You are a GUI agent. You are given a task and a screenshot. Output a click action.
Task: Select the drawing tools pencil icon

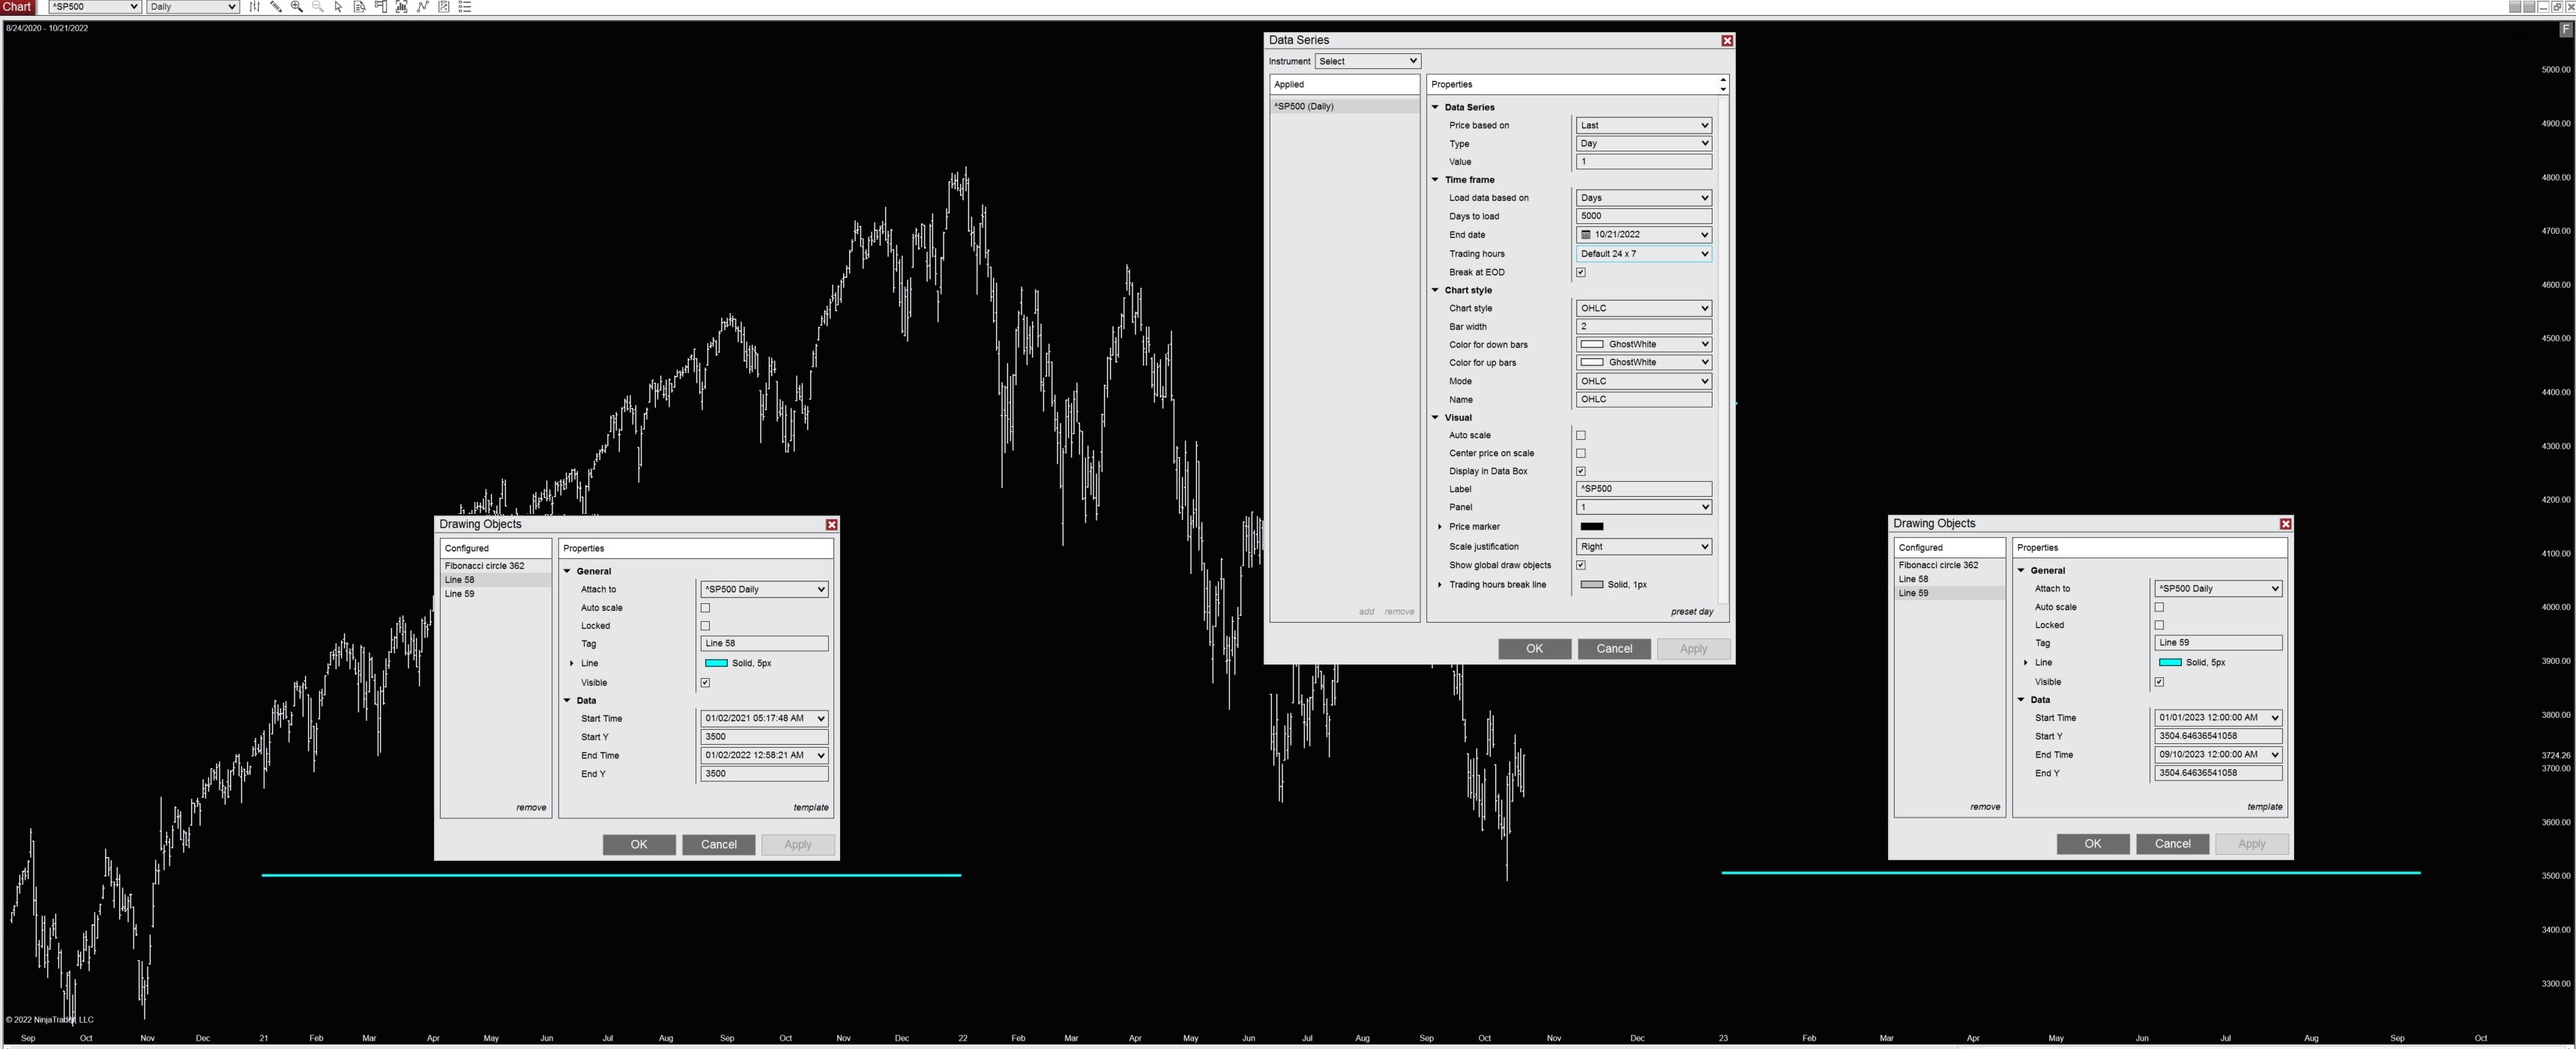coord(276,7)
